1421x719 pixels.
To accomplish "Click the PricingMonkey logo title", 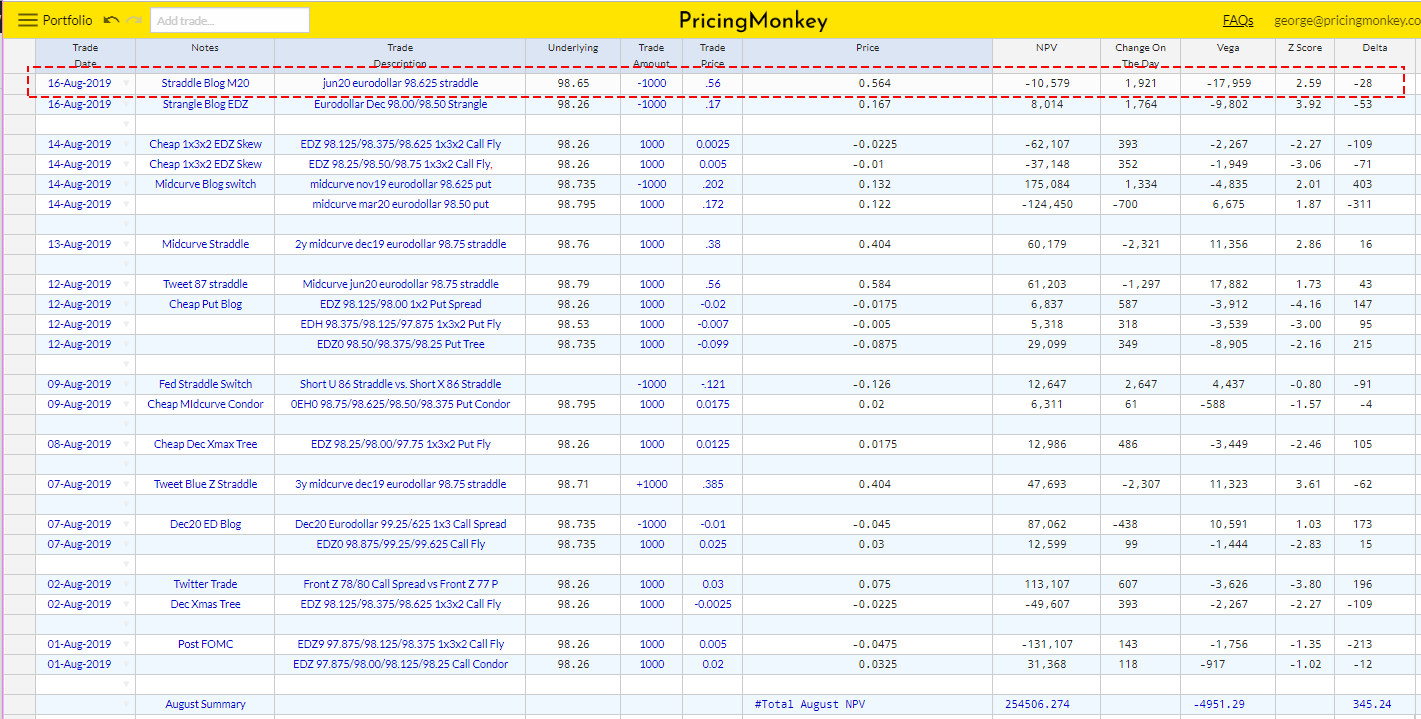I will pyautogui.click(x=753, y=20).
